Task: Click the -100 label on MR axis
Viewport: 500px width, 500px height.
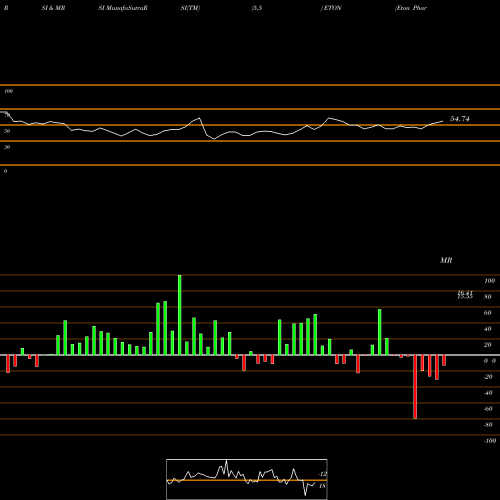Action: 490,441
